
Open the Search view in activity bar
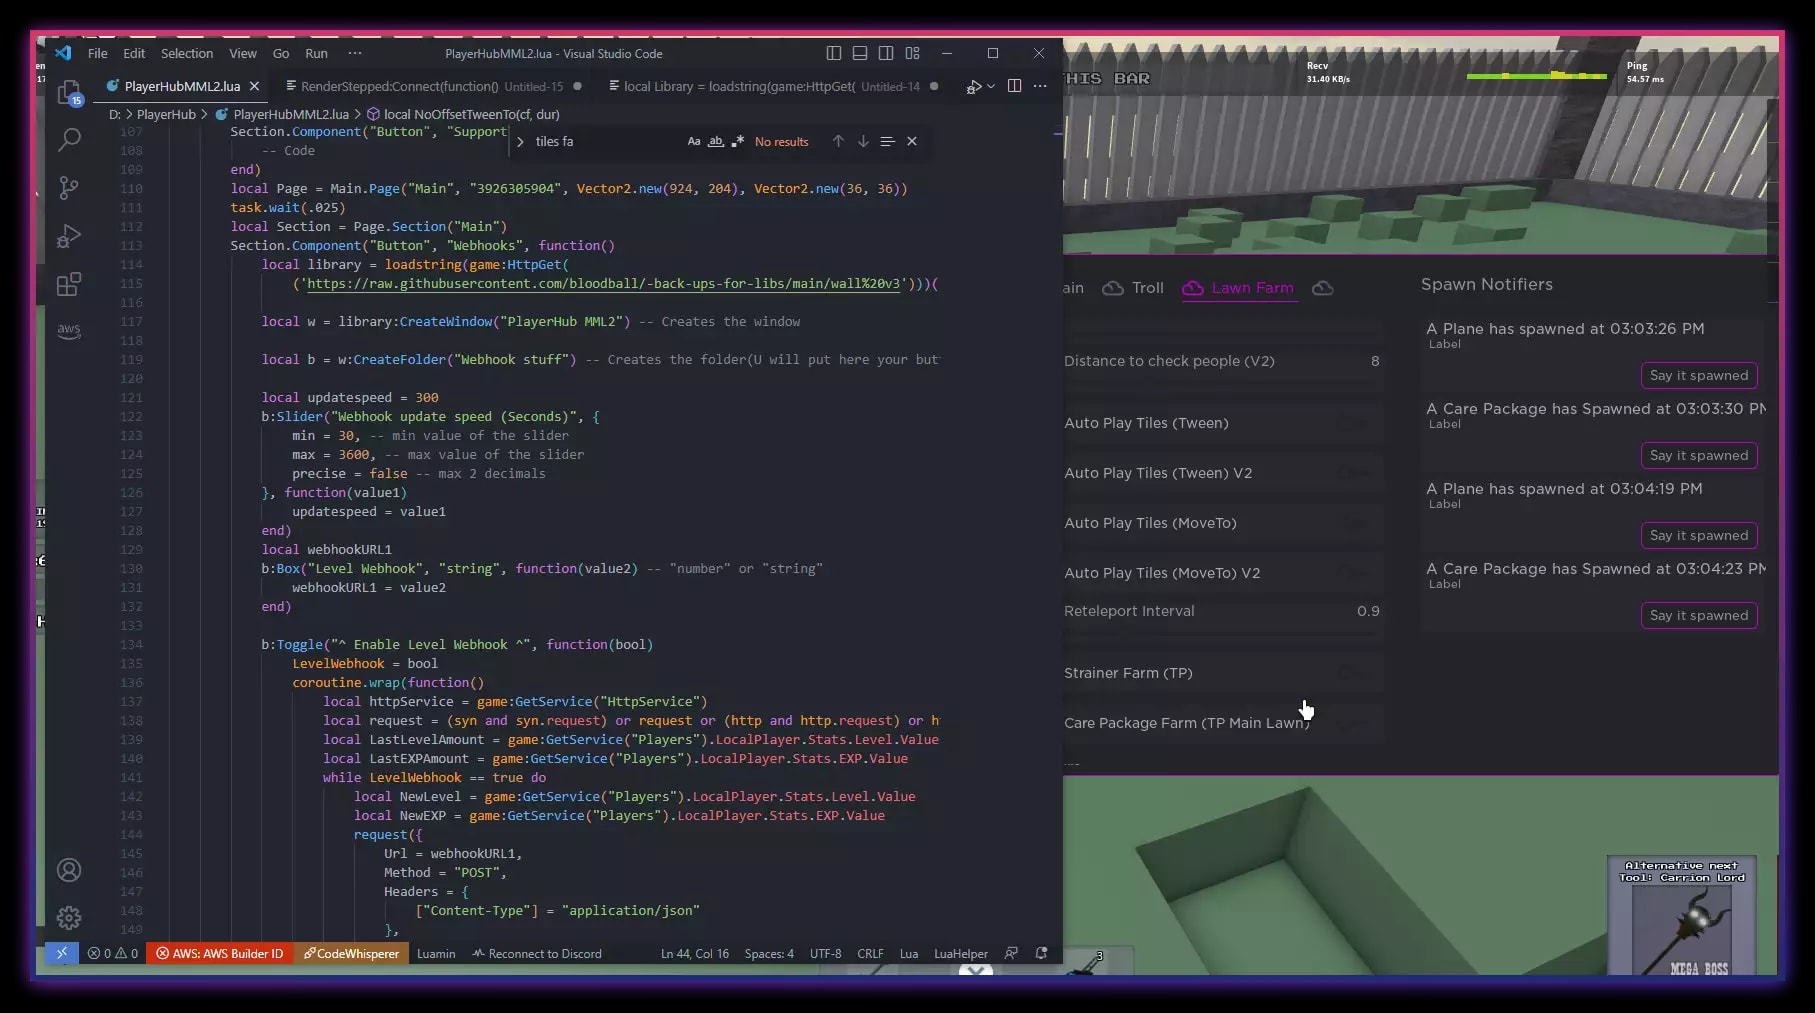click(x=69, y=139)
